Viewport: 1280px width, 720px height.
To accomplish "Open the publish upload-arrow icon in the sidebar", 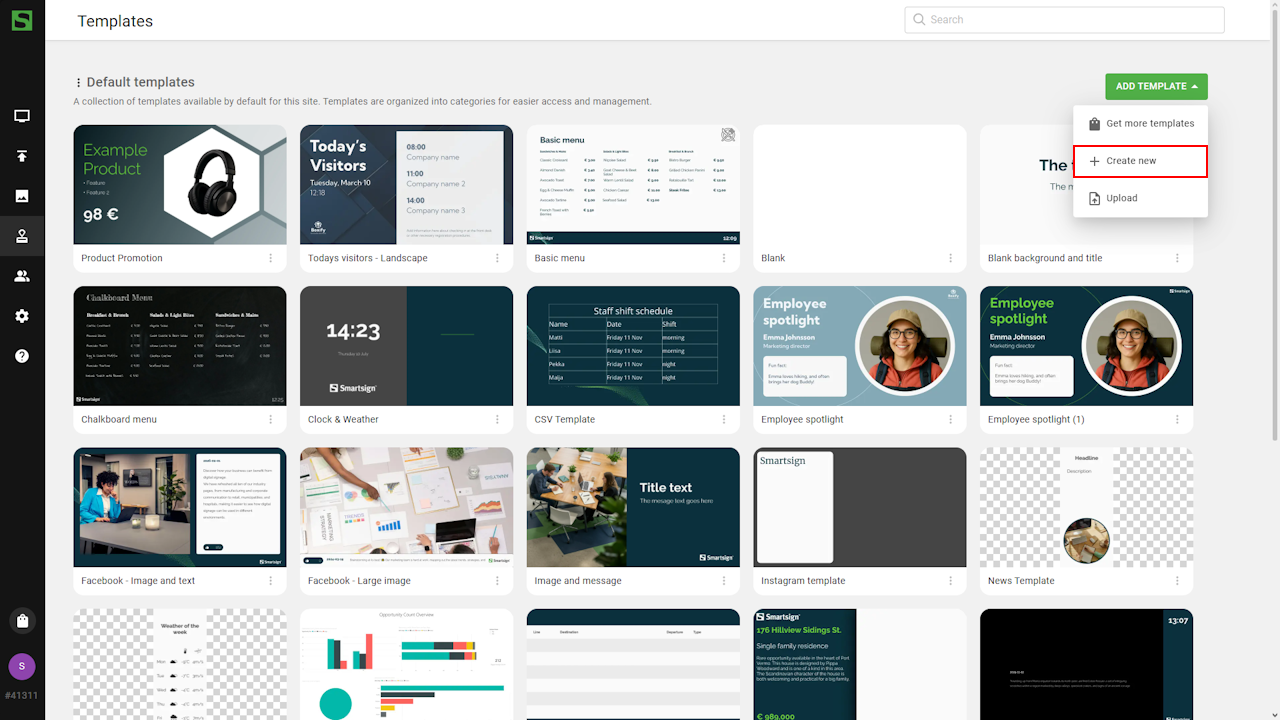I will click(x=22, y=156).
